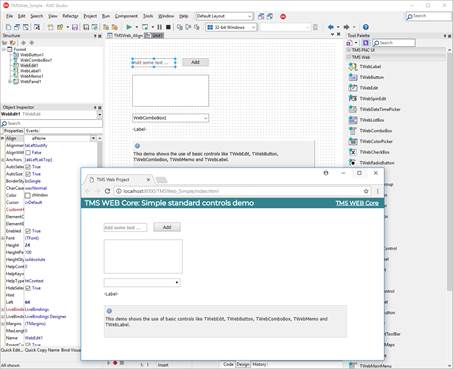Toggle the AutoSelect True checkbox

pyautogui.click(x=28, y=167)
